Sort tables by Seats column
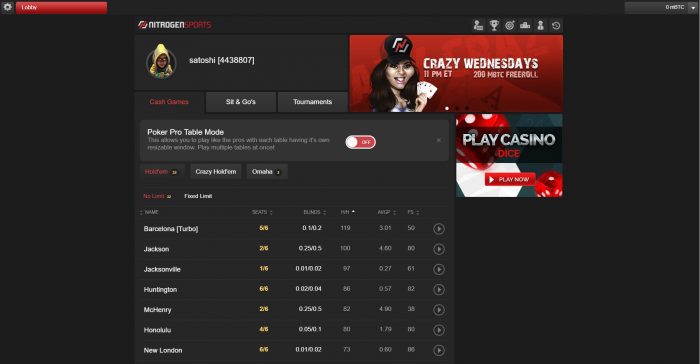Screen dimensions: 700x364 point(262,212)
